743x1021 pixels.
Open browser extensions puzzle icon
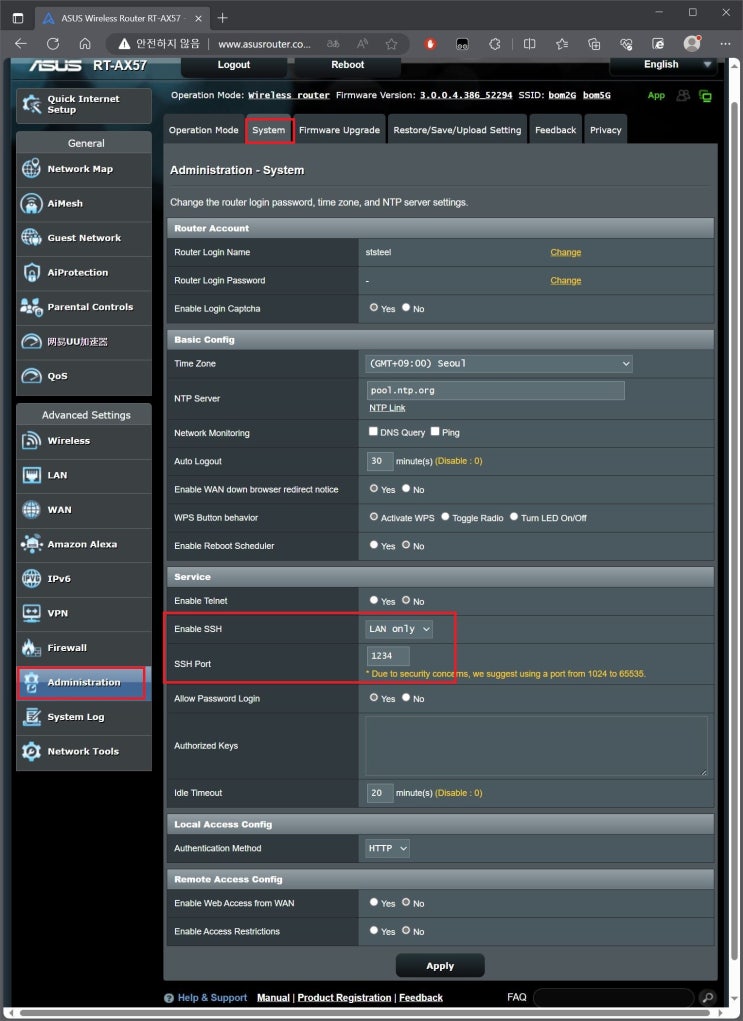pos(495,44)
